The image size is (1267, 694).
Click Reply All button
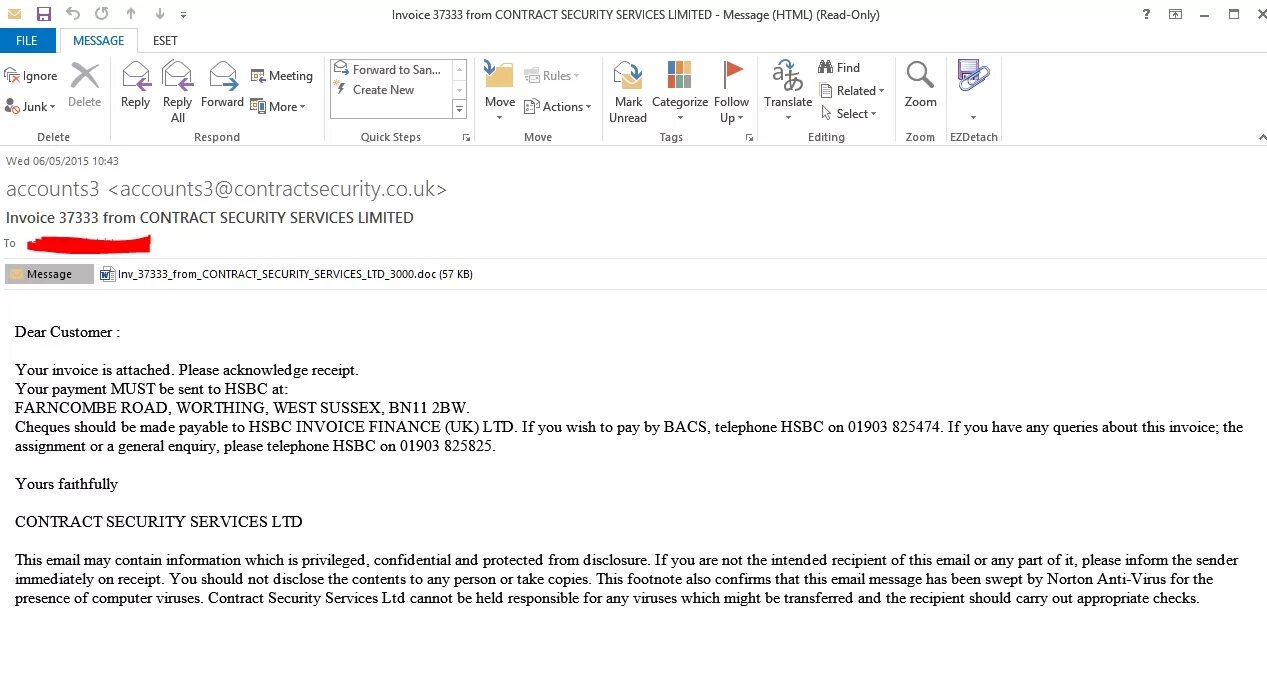[x=177, y=92]
